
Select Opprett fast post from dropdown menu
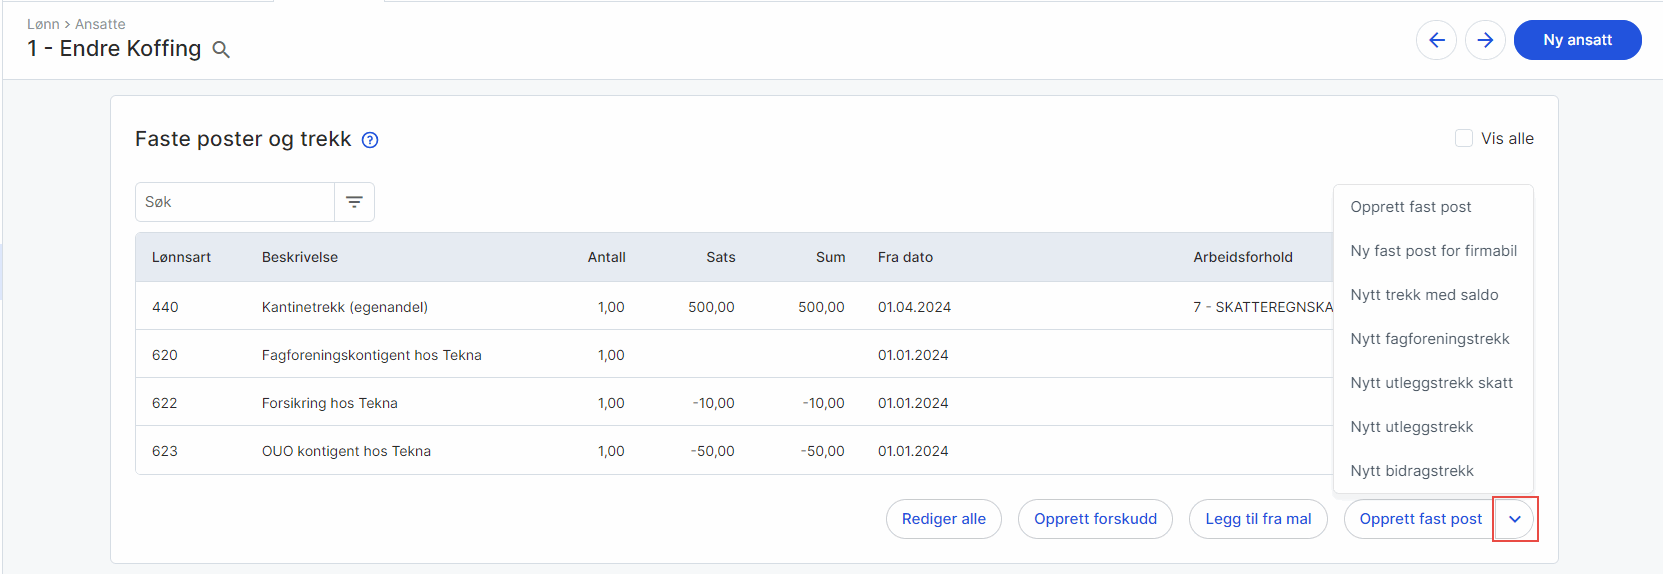tap(1410, 207)
